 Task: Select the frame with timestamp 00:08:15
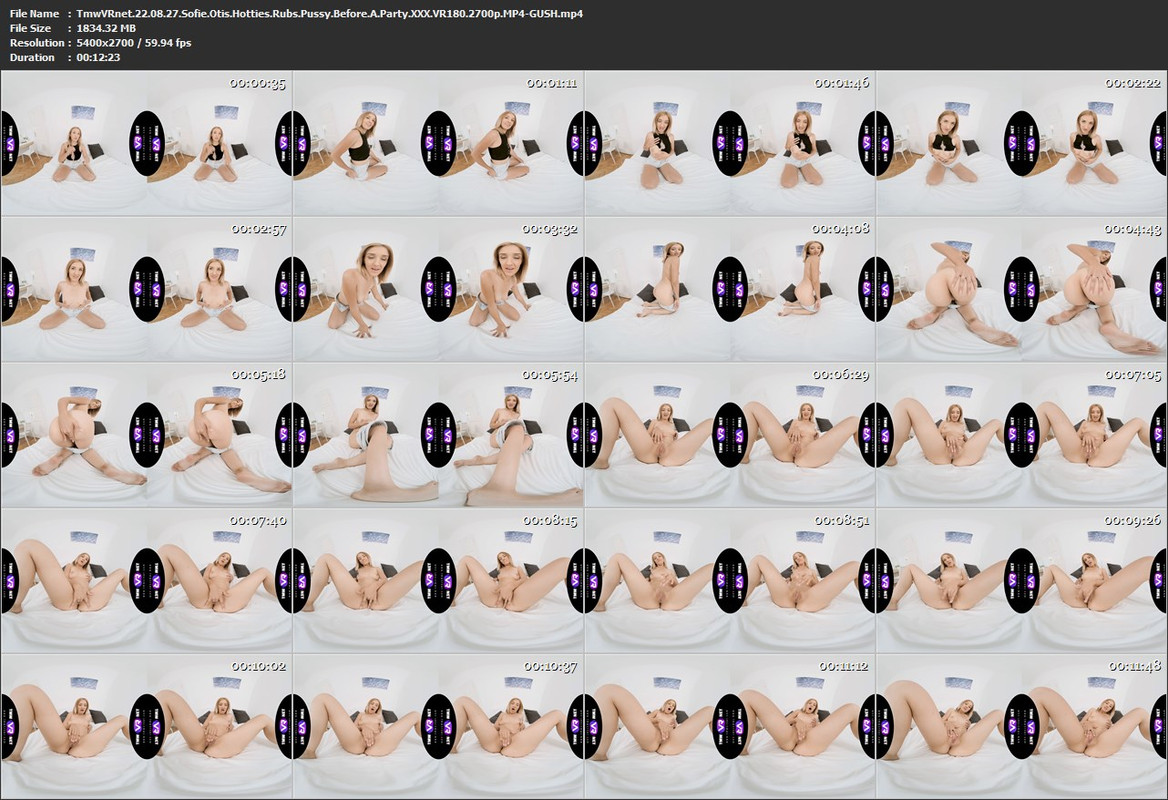438,581
